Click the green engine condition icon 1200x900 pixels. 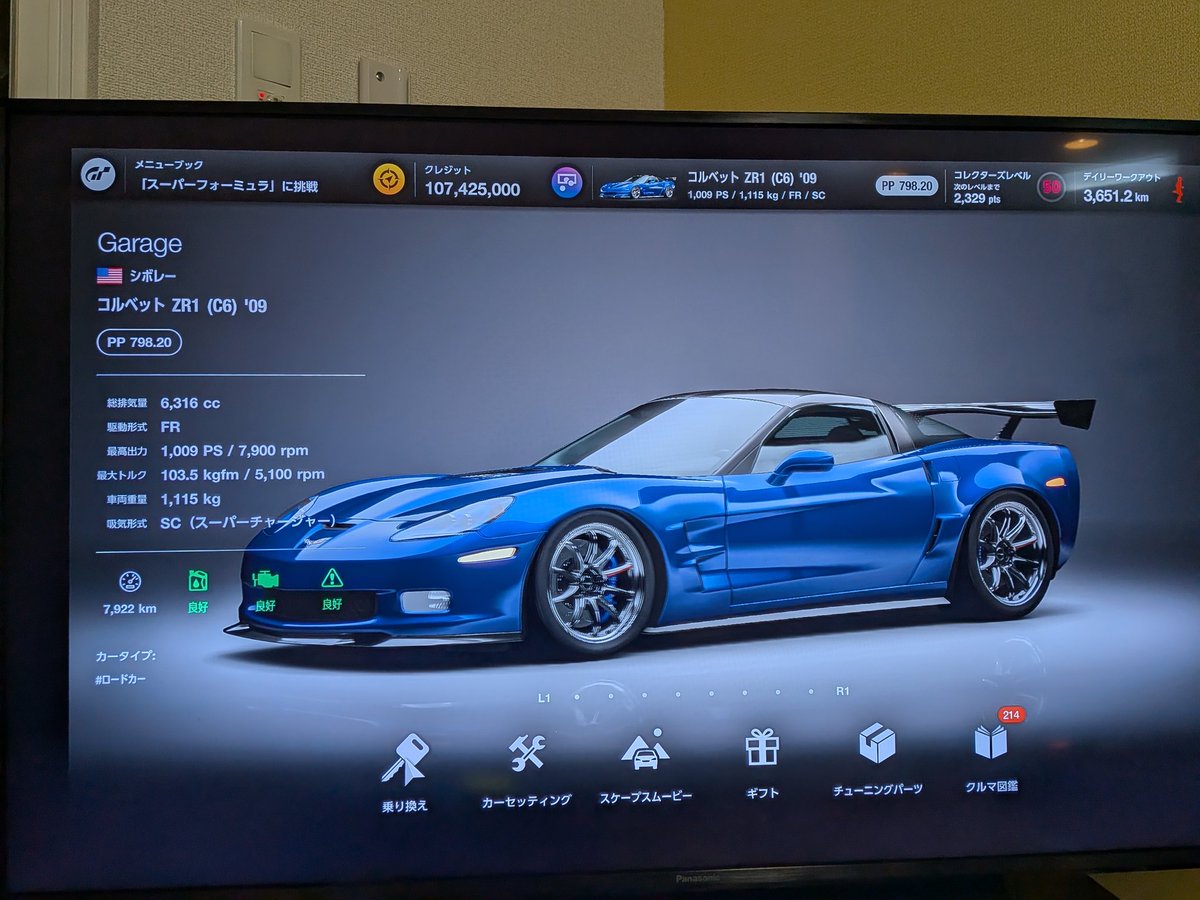click(266, 579)
